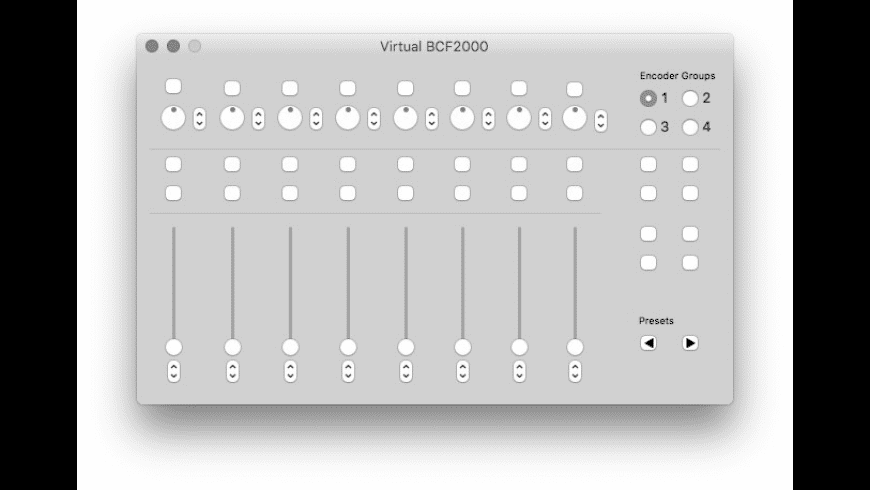The height and width of the screenshot is (490, 870).
Task: Click the stepper beside channel 7 knob
Action: pyautogui.click(x=545, y=119)
